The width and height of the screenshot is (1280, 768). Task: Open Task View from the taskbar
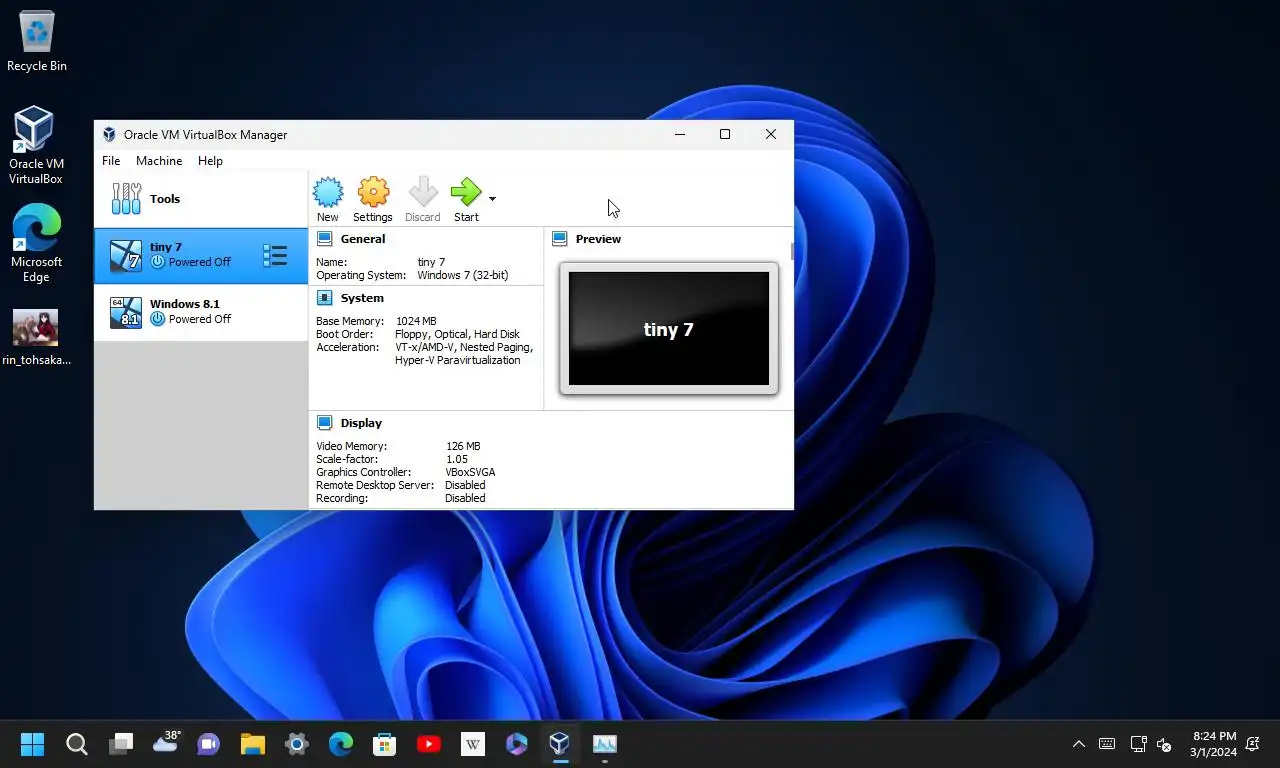pos(121,744)
